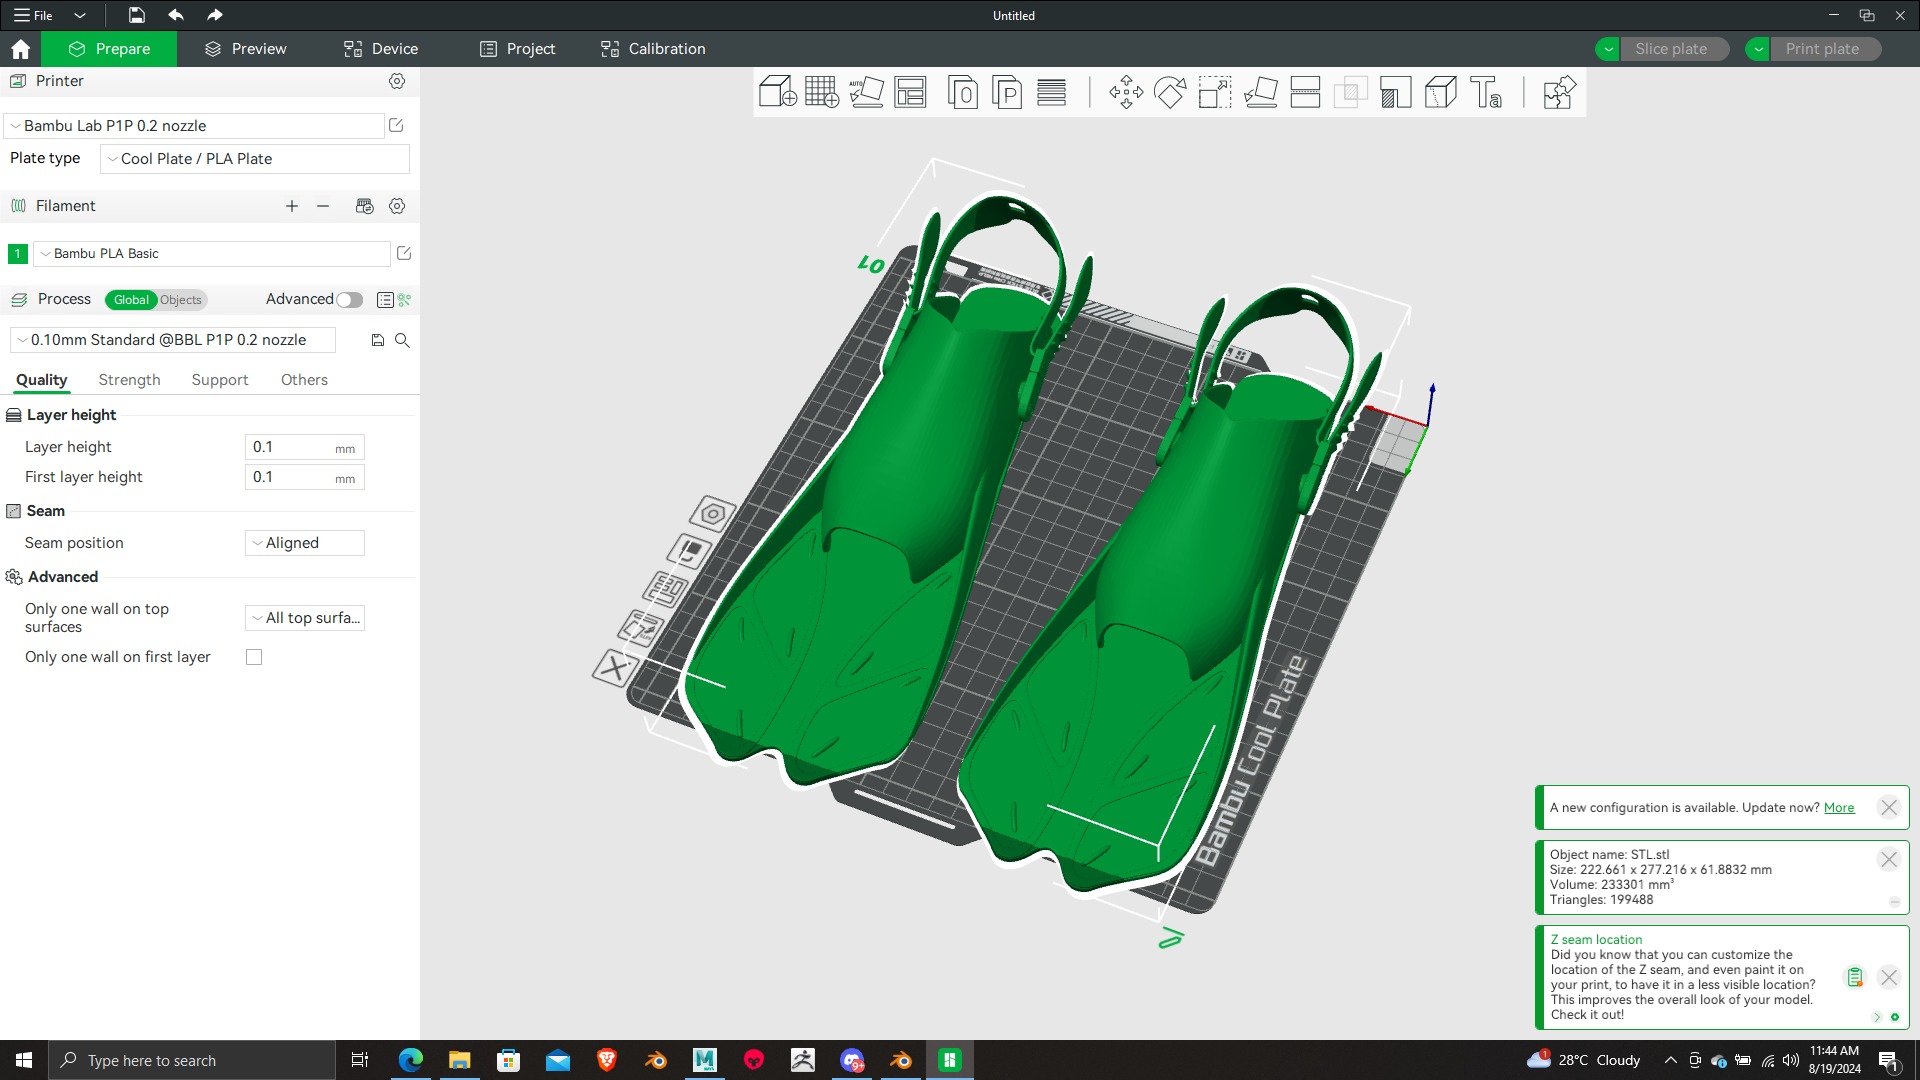
Task: Click the Slice plate button
Action: [x=1675, y=49]
